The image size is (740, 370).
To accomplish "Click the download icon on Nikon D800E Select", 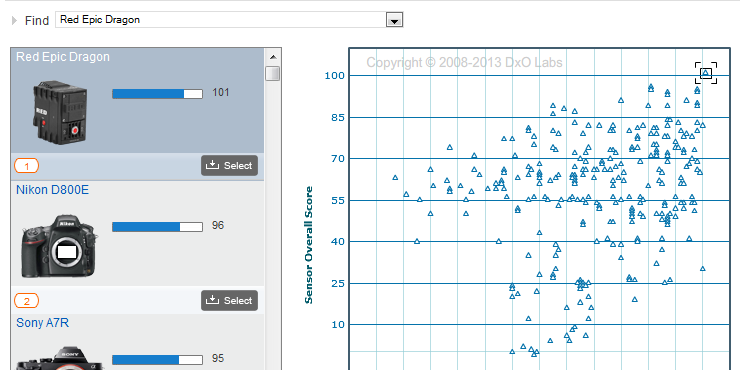I will pyautogui.click(x=213, y=300).
